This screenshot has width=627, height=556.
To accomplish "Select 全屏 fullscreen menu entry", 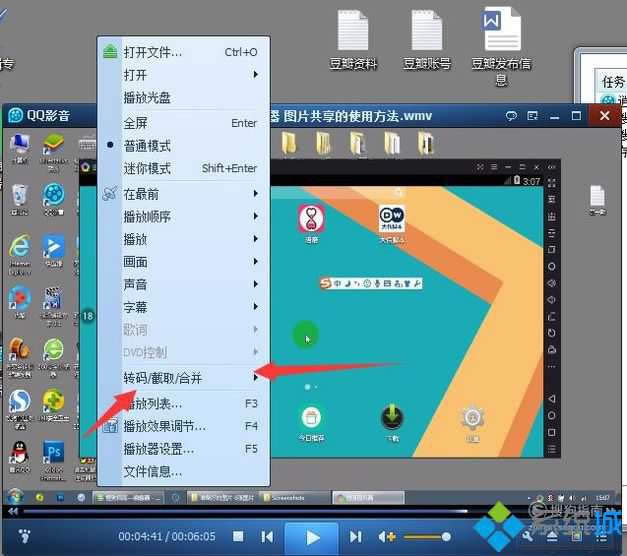I will tap(184, 123).
